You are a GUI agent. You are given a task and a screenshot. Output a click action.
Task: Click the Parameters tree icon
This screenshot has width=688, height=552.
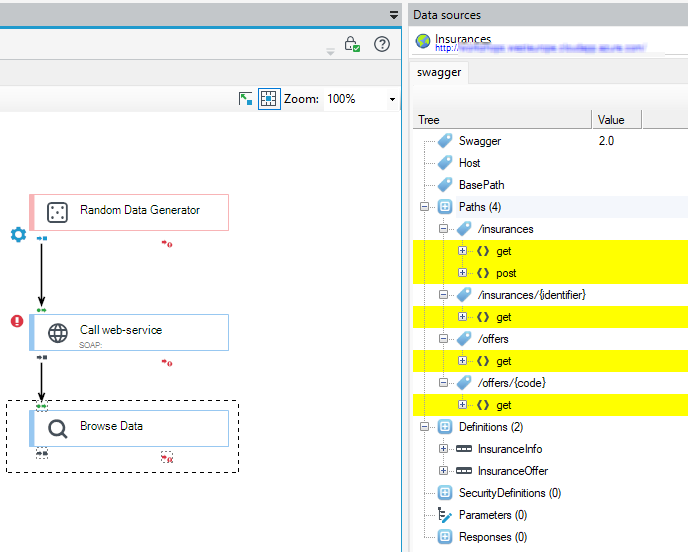click(444, 515)
